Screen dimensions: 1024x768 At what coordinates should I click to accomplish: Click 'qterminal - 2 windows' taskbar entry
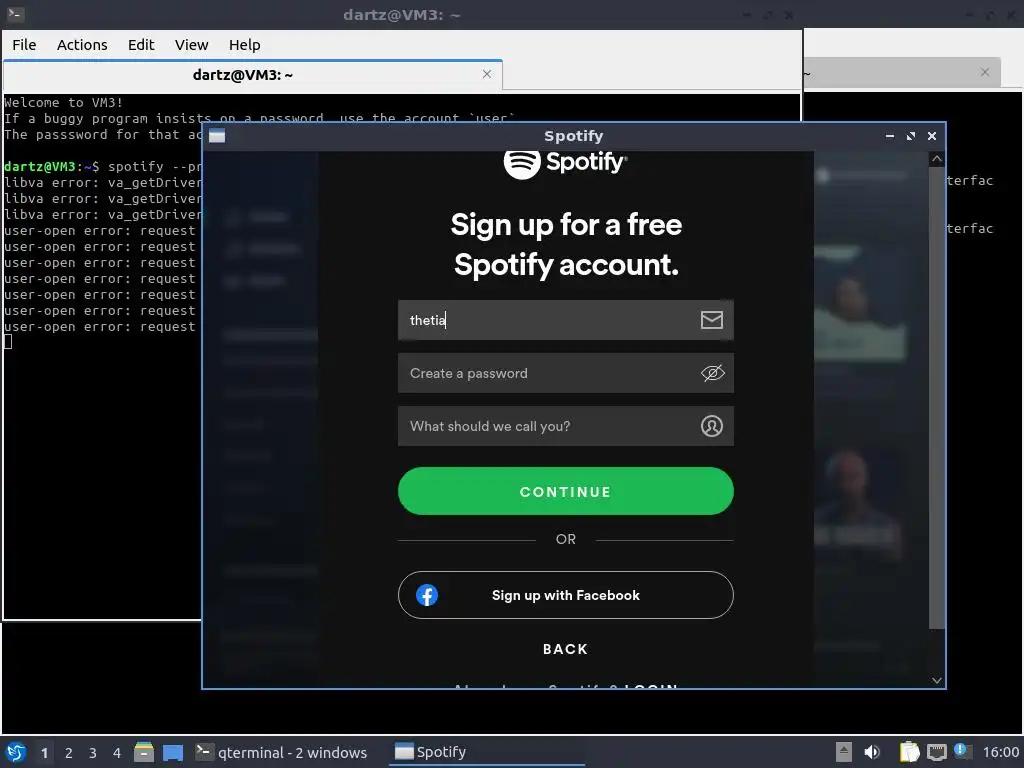[x=281, y=752]
